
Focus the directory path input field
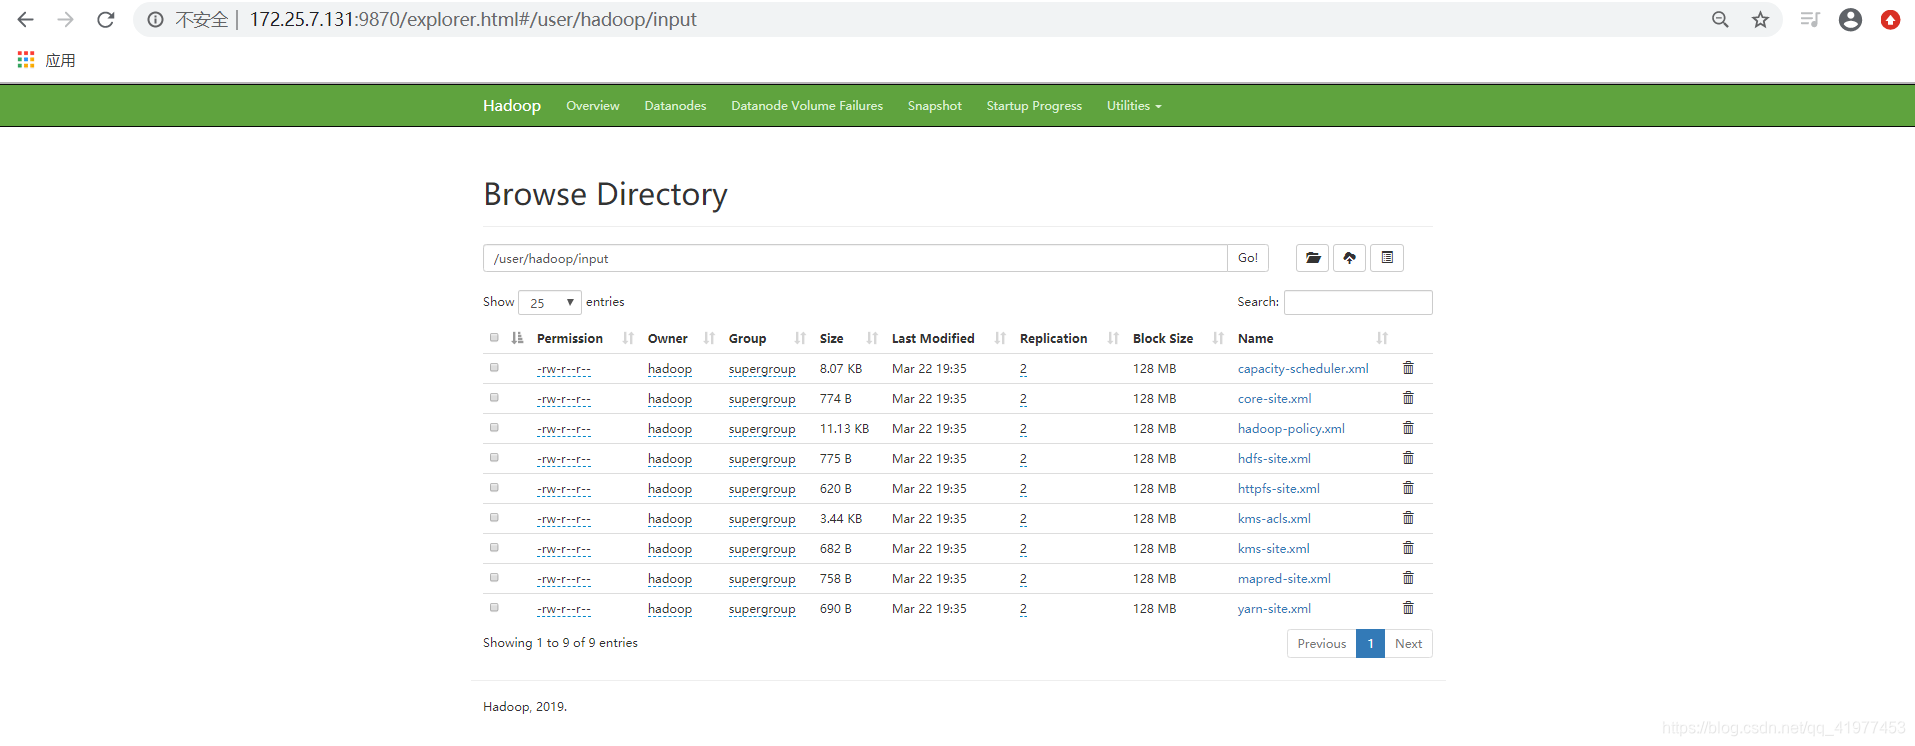click(x=855, y=258)
